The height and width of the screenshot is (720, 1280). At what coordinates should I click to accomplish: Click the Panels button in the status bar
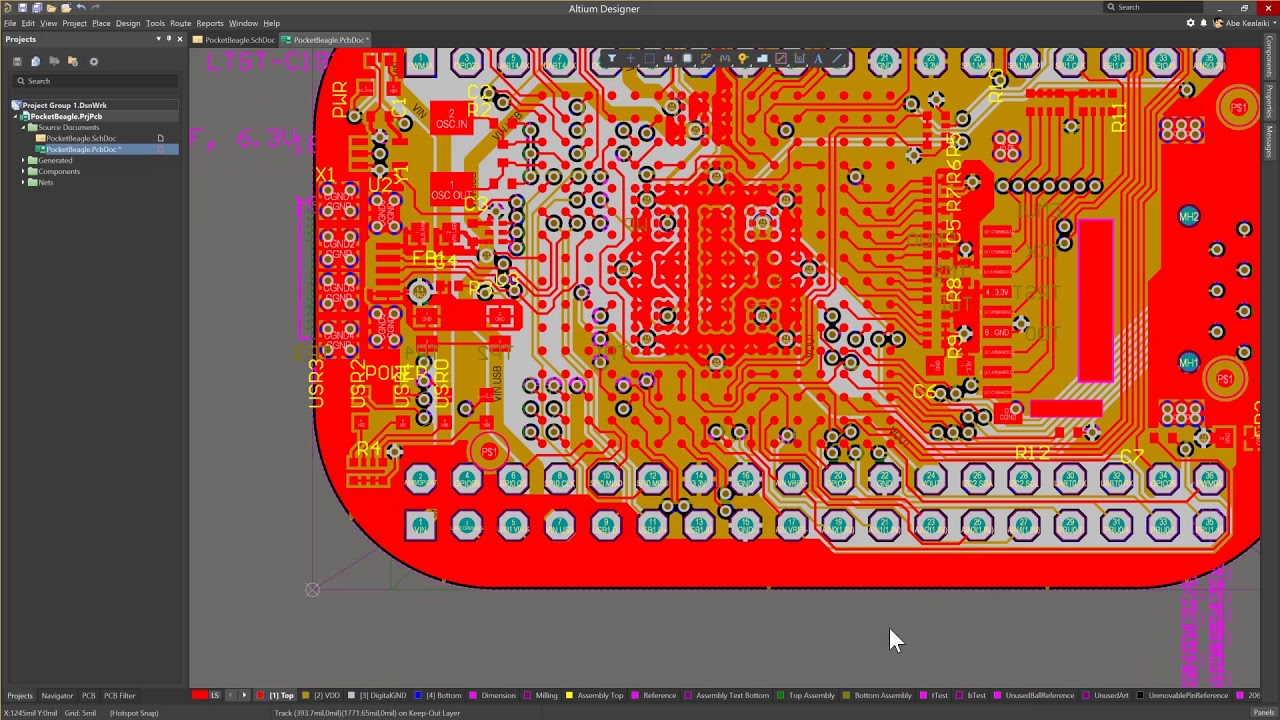pyautogui.click(x=1264, y=713)
